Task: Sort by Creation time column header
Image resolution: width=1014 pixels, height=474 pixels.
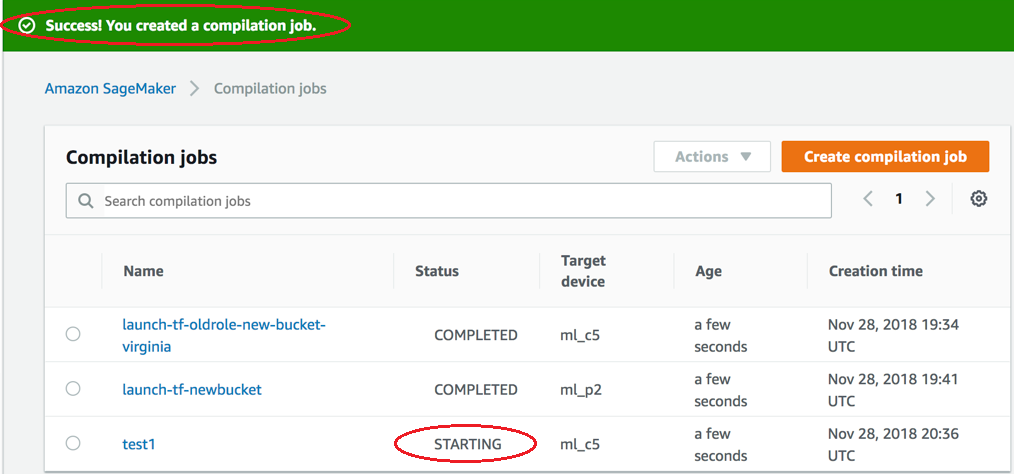Action: tap(875, 271)
